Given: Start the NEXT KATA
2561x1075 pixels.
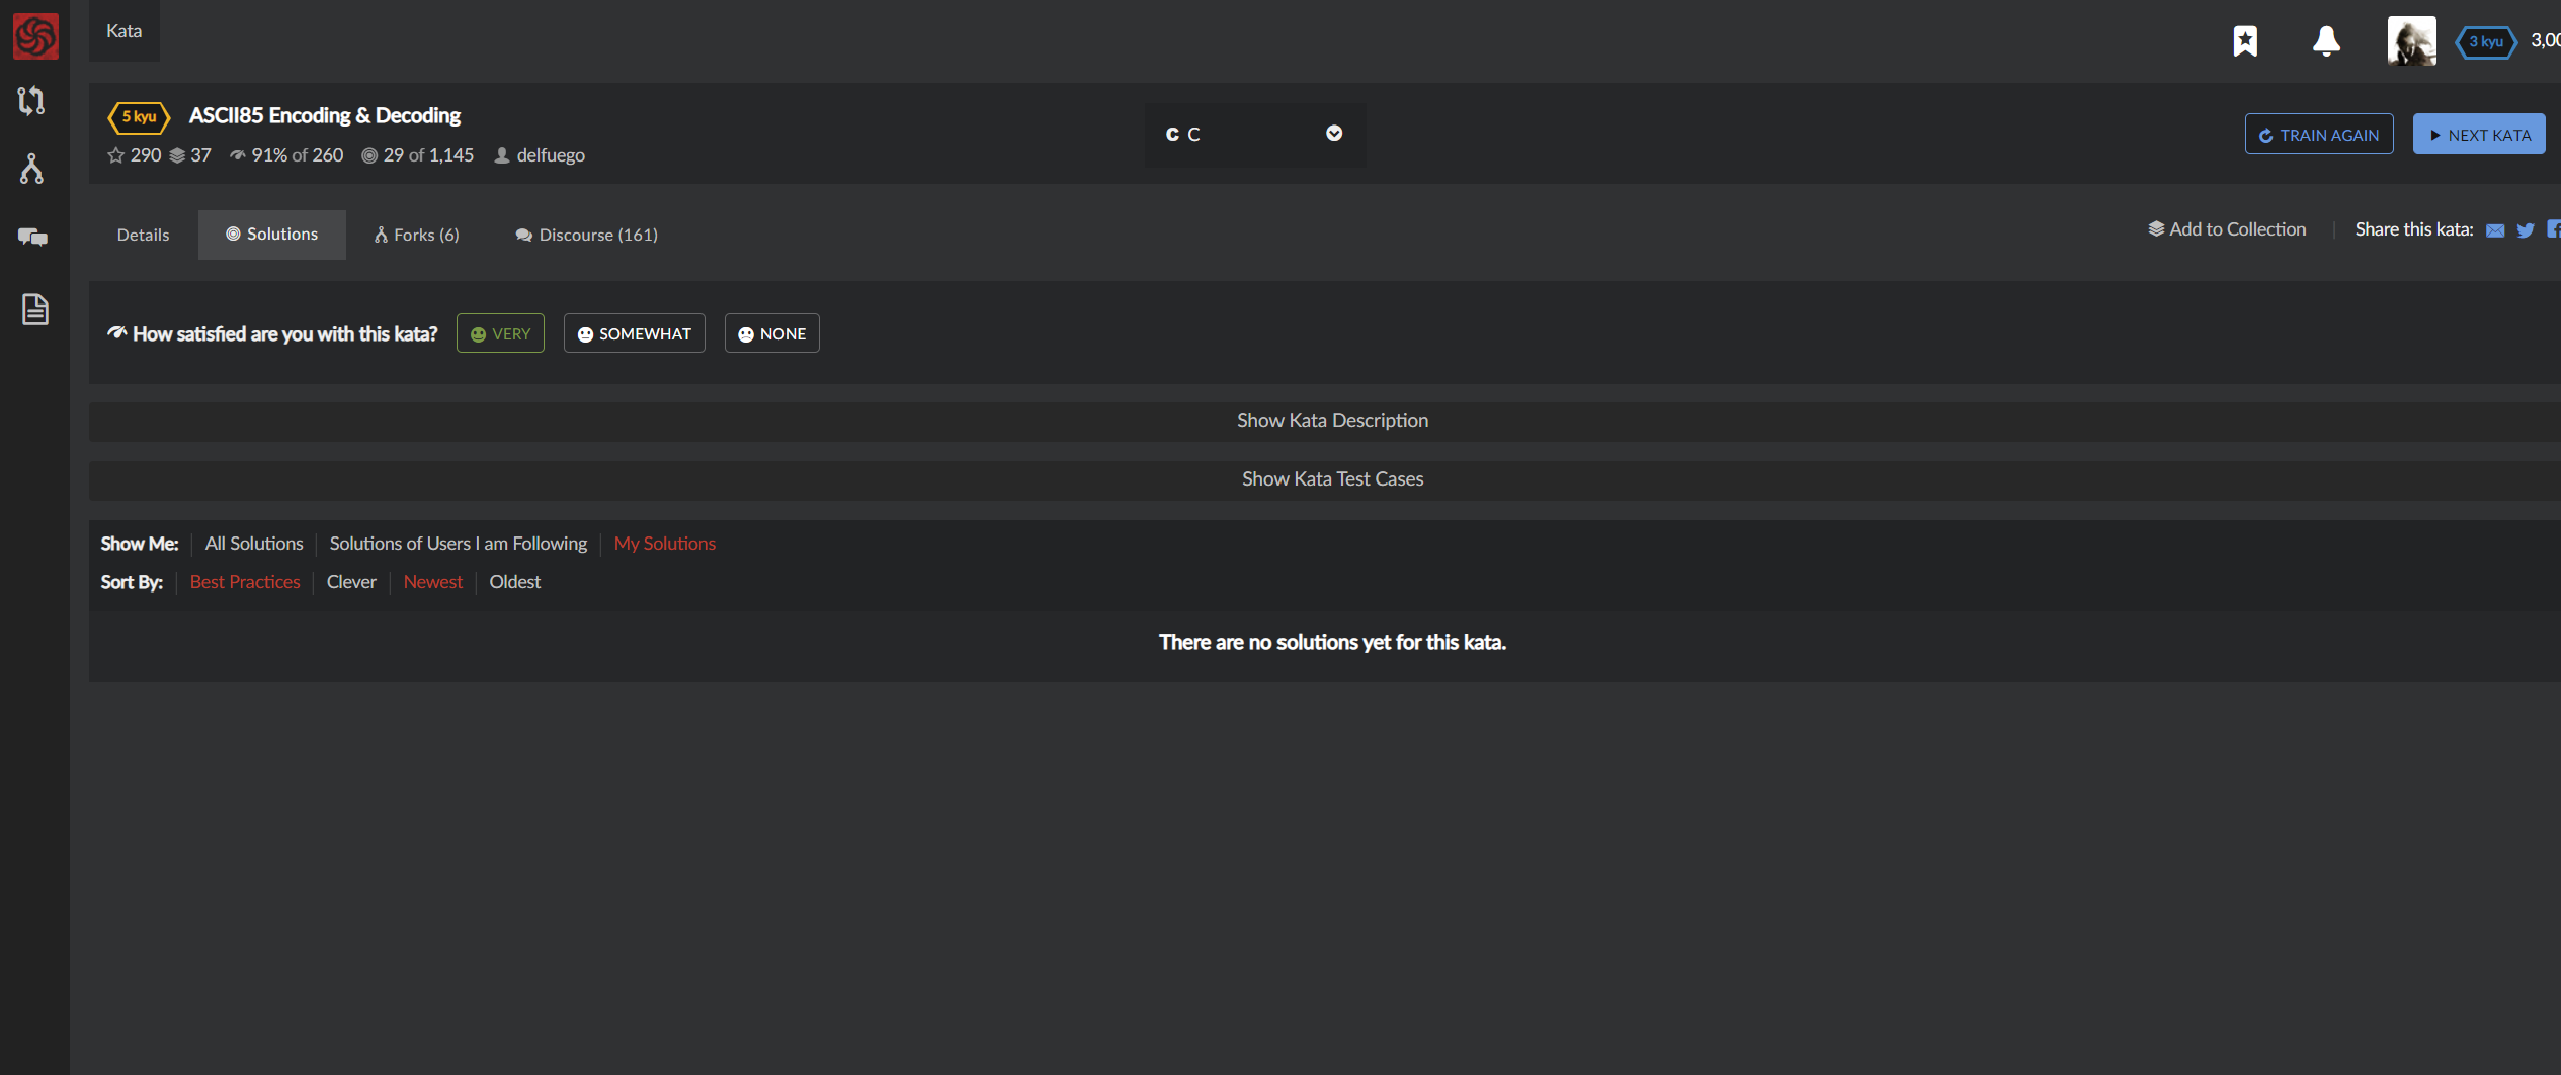Looking at the screenshot, I should tap(2479, 133).
